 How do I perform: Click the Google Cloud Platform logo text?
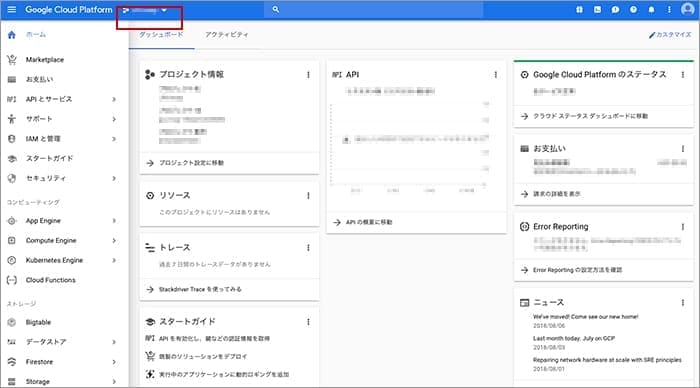[x=69, y=9]
